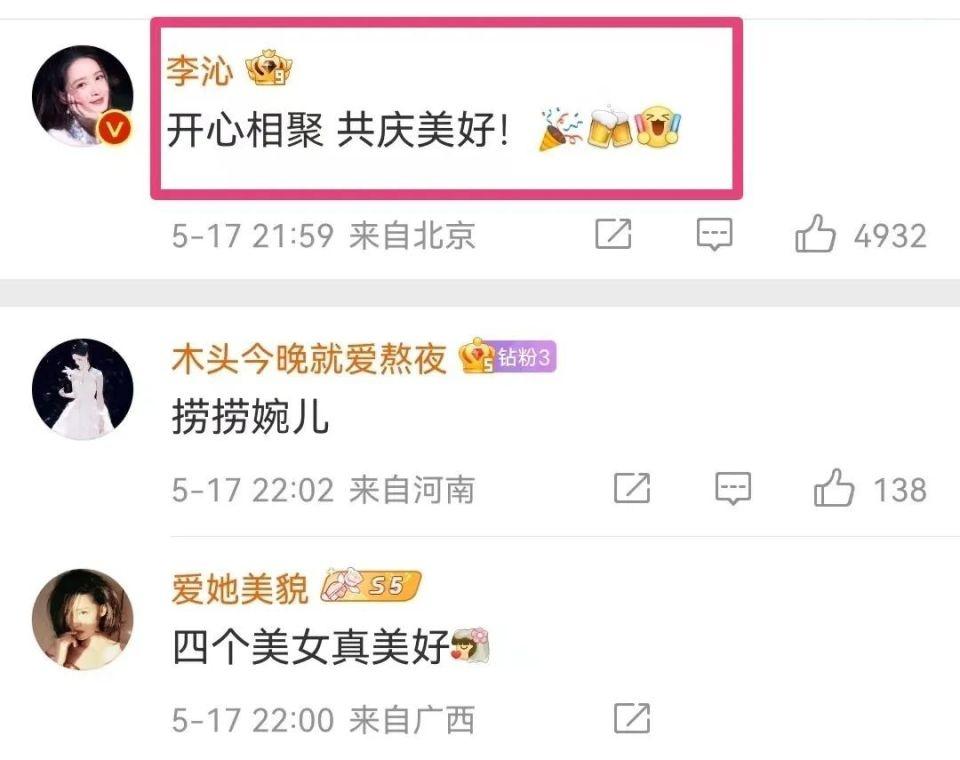Open reply box for 捞捞婉儿 comment

[733, 488]
